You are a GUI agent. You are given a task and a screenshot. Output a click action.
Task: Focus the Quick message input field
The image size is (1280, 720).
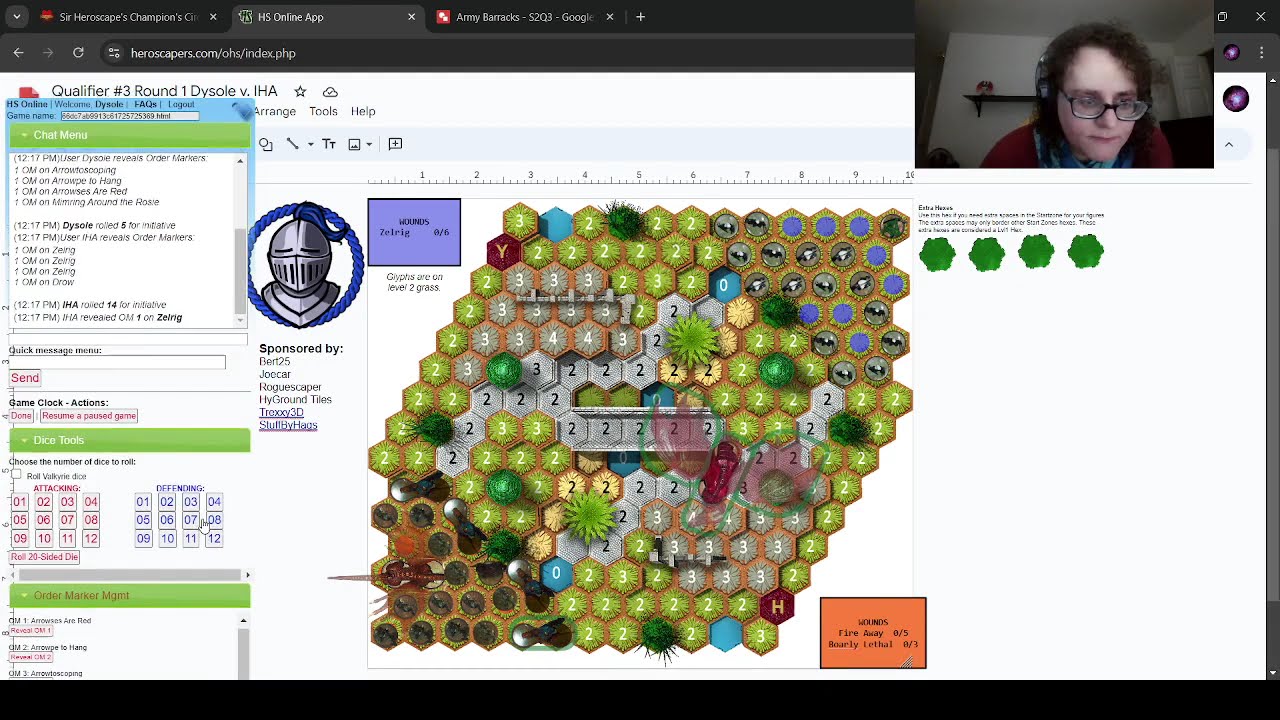coord(117,362)
